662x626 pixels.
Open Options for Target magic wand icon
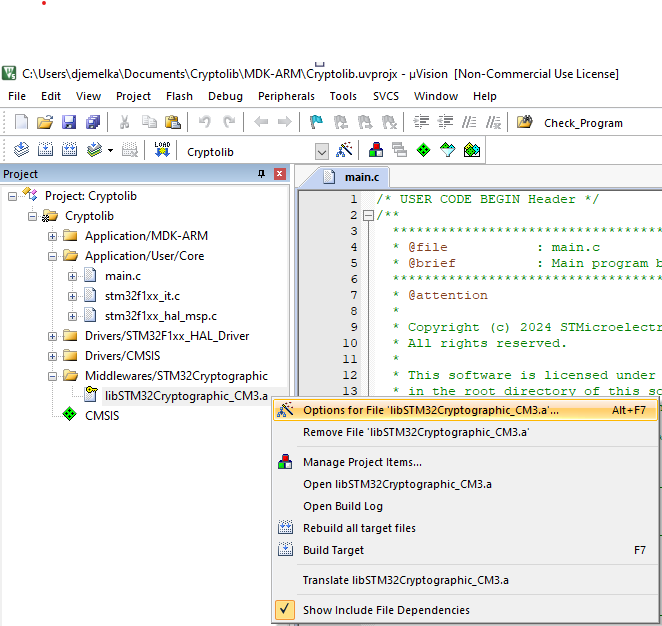(344, 149)
